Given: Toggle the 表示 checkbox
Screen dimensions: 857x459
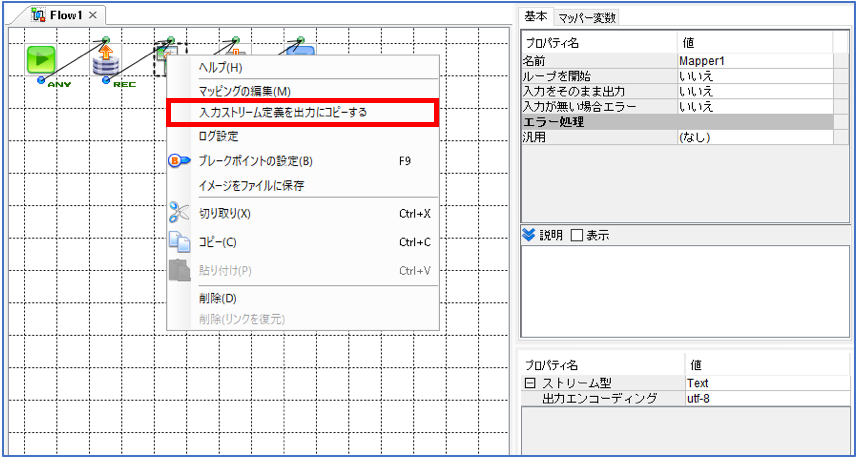Looking at the screenshot, I should (x=577, y=236).
